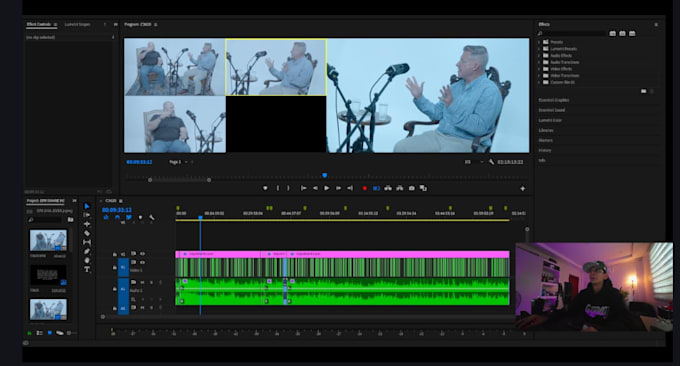Click Program monitor playhead marker

(324, 175)
